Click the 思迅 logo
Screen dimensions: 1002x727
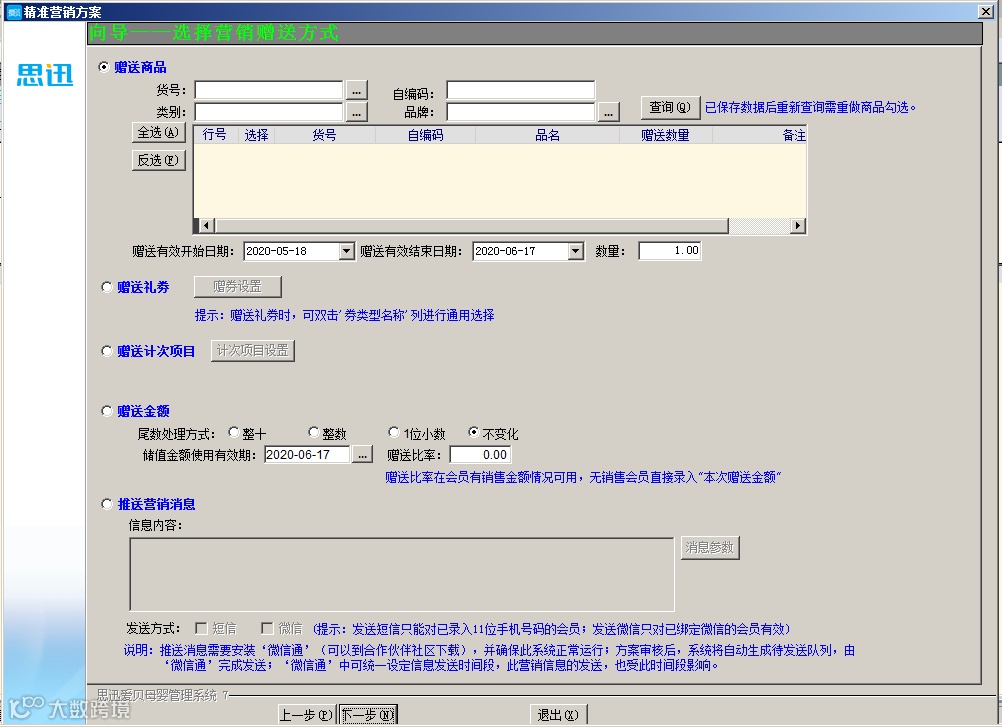(x=45, y=75)
